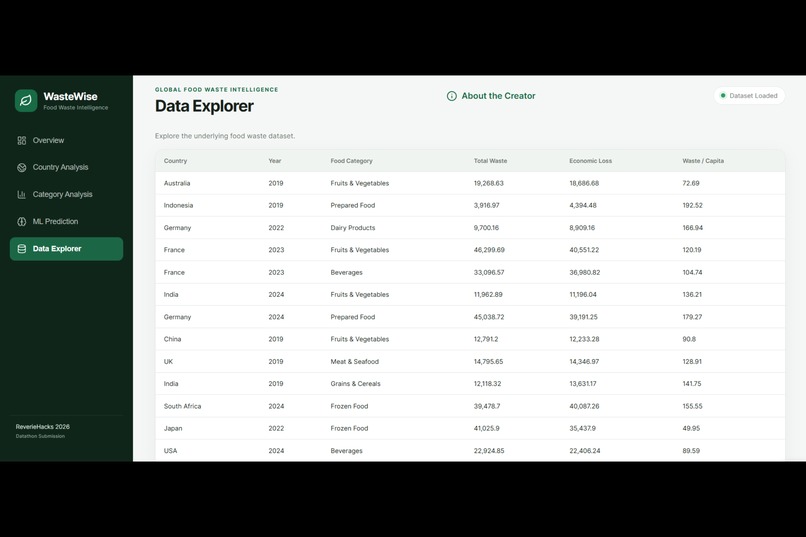
Task: Click the Dataset Loaded status badge
Action: click(x=749, y=96)
